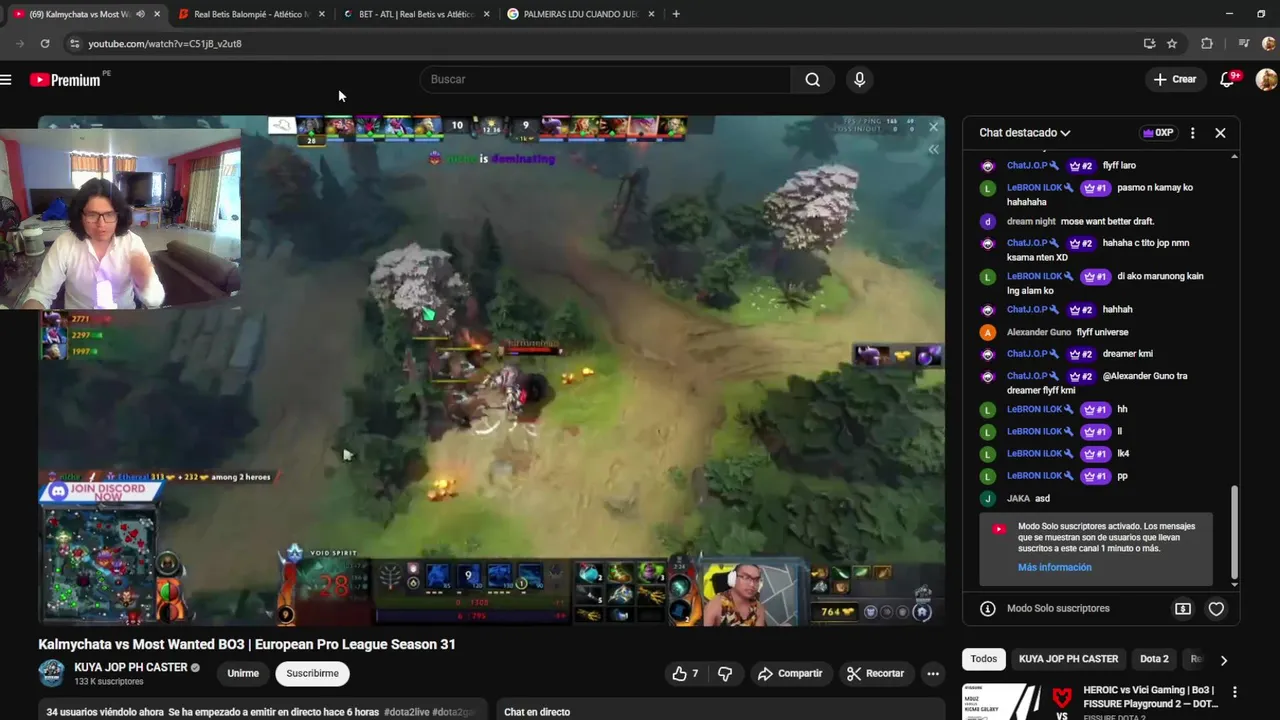Open browser extensions puzzle icon
1280x720 pixels.
pyautogui.click(x=1207, y=44)
